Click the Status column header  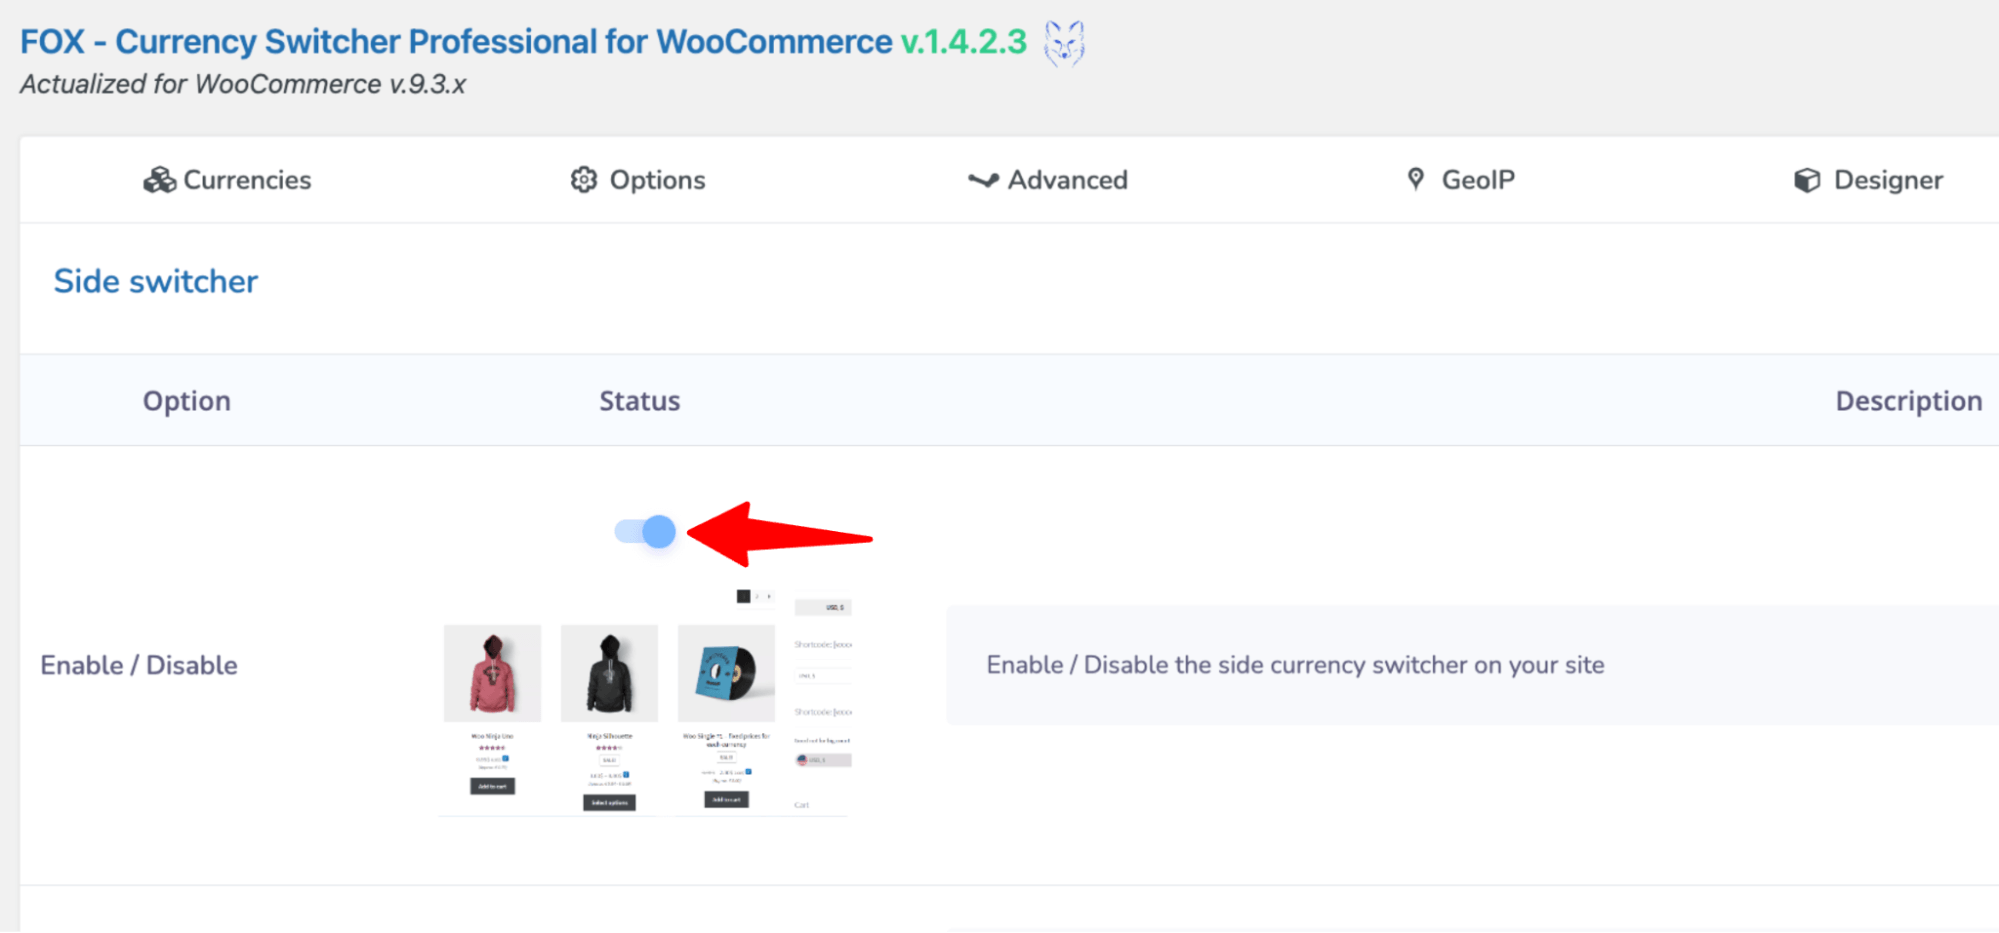coord(640,401)
